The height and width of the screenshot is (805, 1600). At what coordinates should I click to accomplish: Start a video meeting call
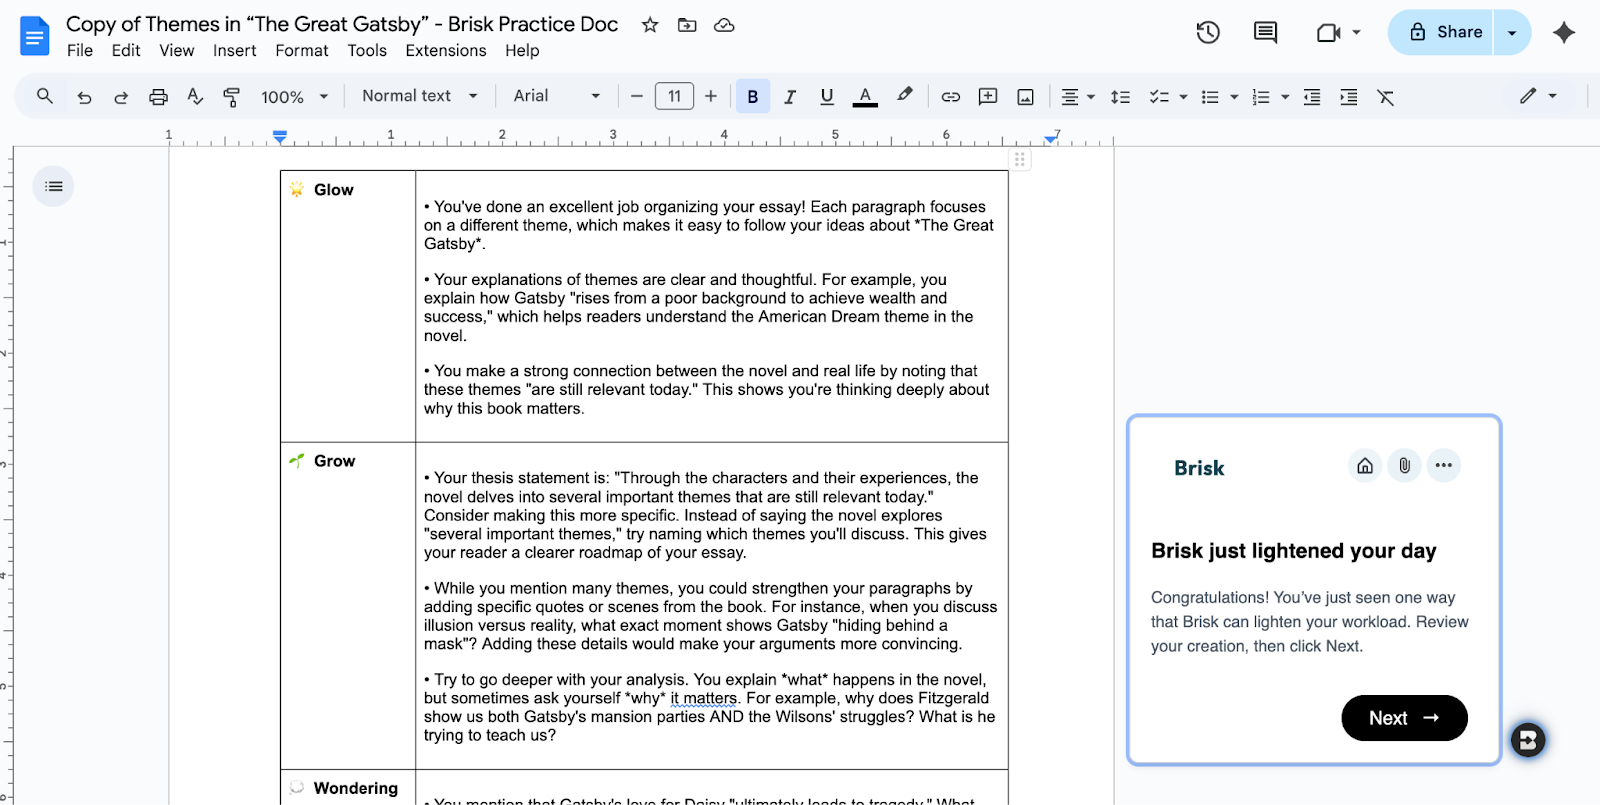(1328, 33)
